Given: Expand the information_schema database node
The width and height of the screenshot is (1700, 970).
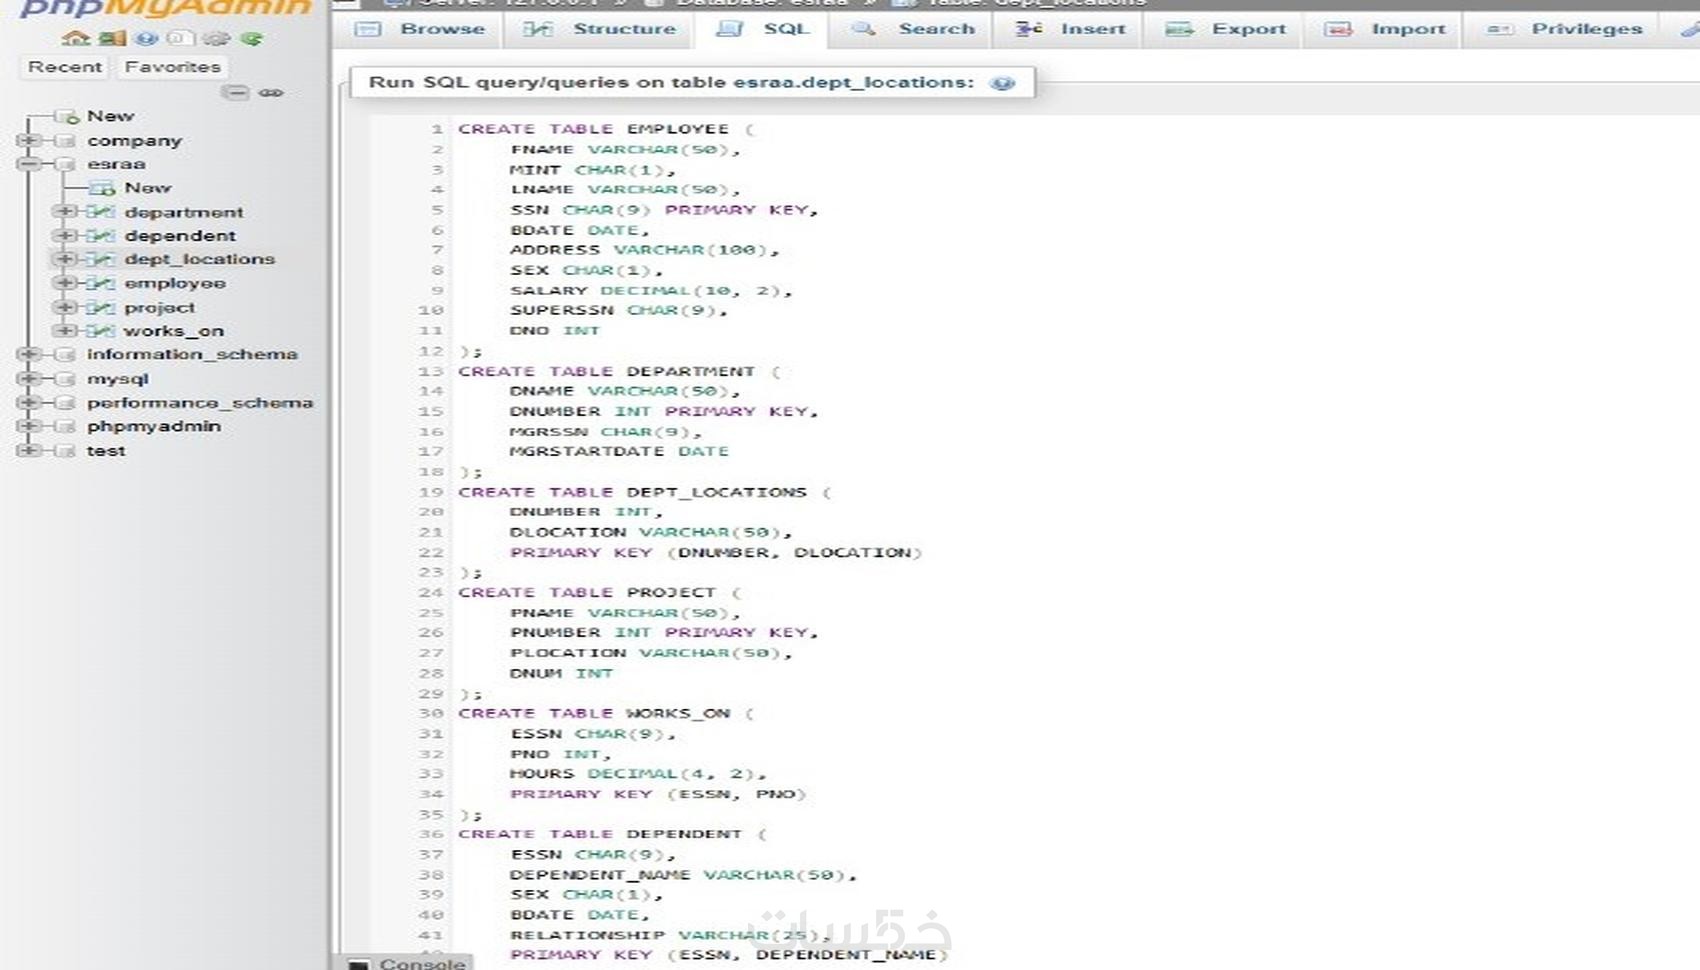Looking at the screenshot, I should pos(27,354).
